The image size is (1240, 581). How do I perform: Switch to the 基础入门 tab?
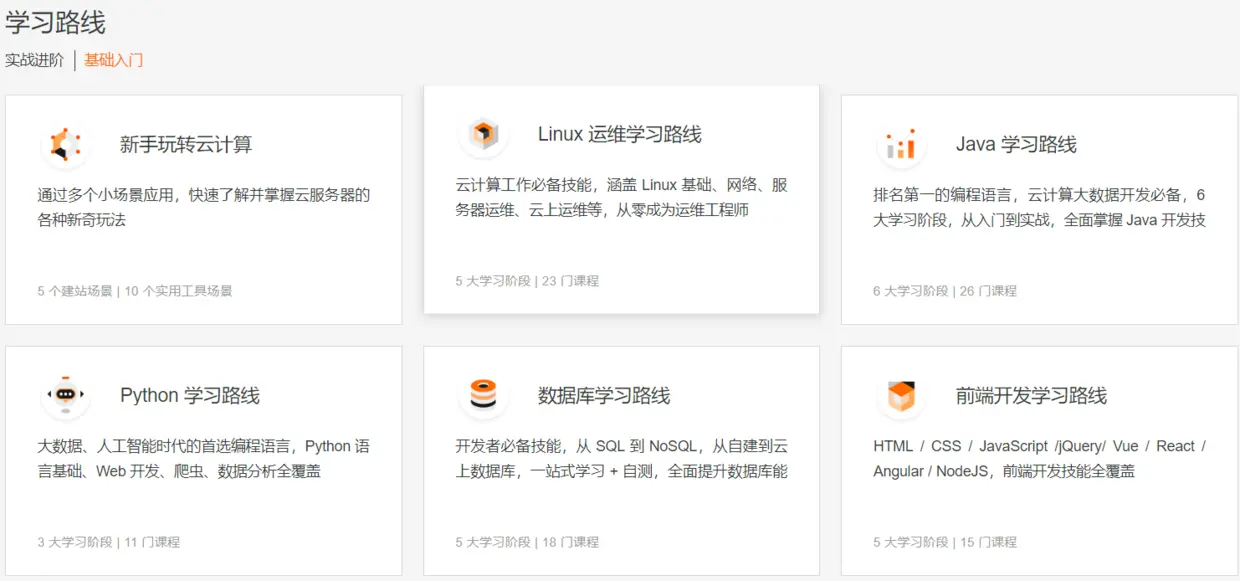(x=113, y=61)
